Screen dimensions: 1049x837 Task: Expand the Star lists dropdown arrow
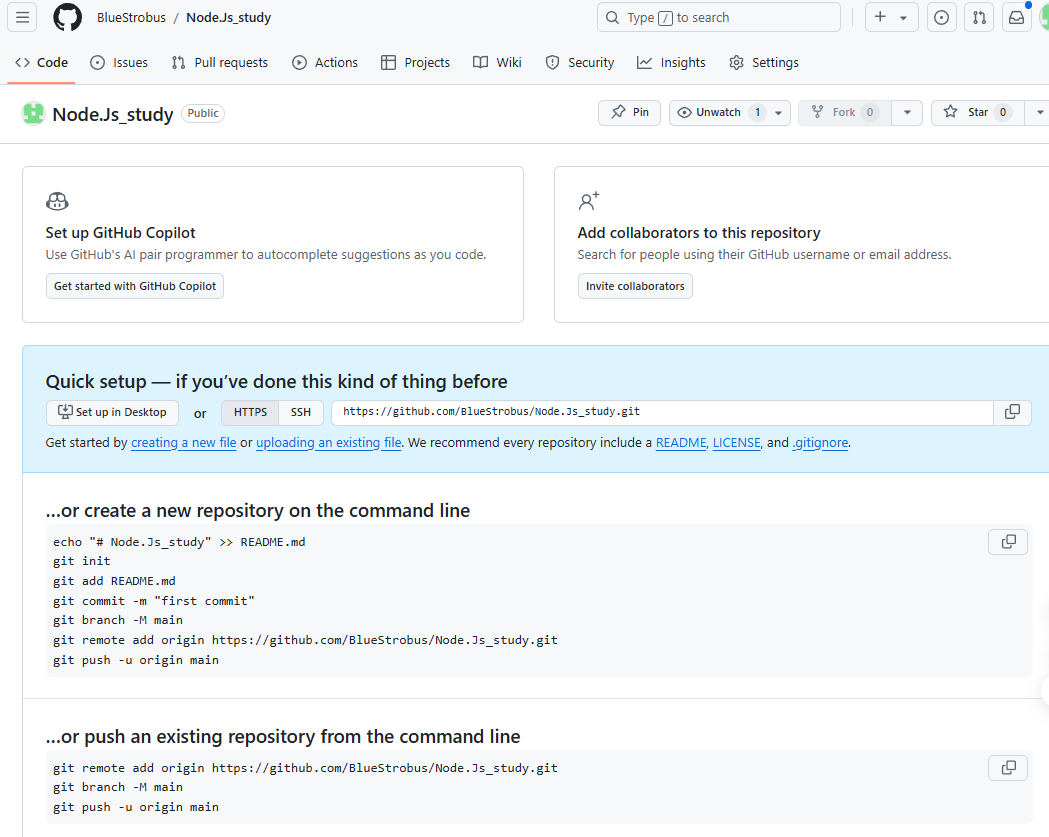1039,112
